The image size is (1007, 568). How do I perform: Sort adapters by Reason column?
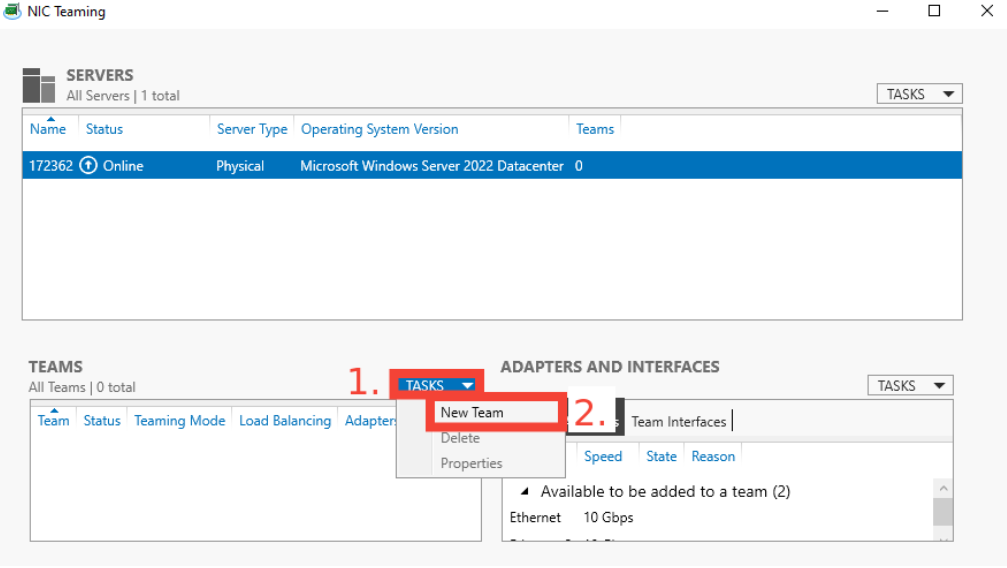tap(713, 456)
